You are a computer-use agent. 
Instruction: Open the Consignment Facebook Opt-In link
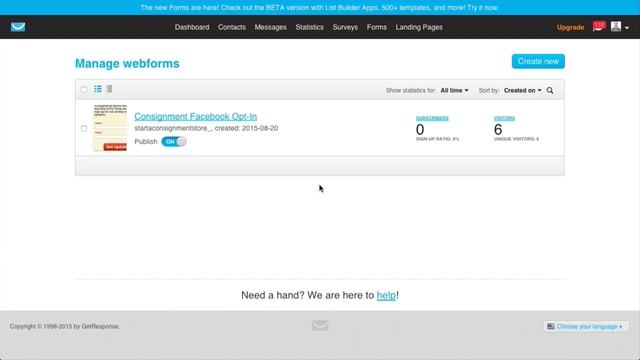pyautogui.click(x=196, y=116)
